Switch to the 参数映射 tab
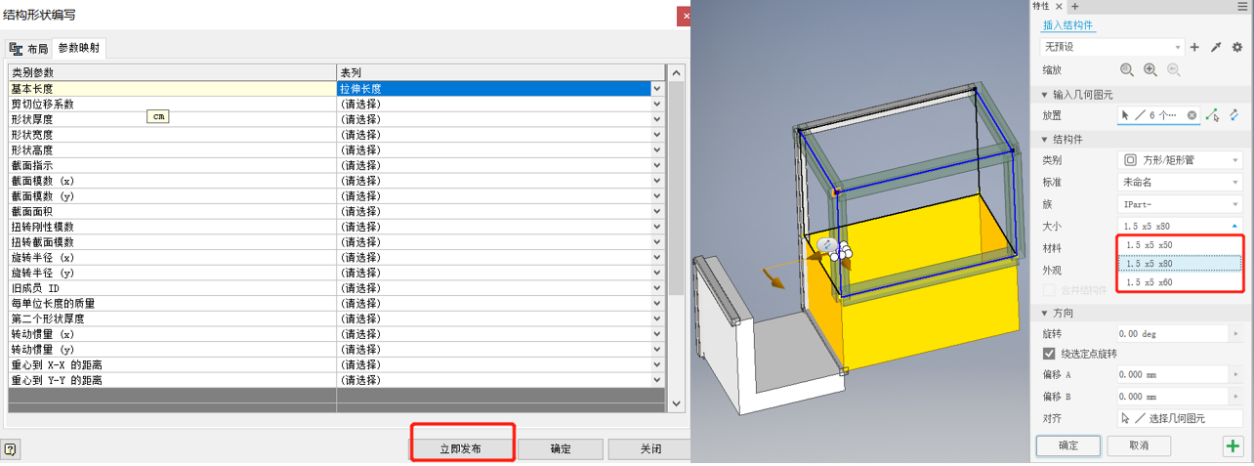The height and width of the screenshot is (466, 1254). (79, 48)
